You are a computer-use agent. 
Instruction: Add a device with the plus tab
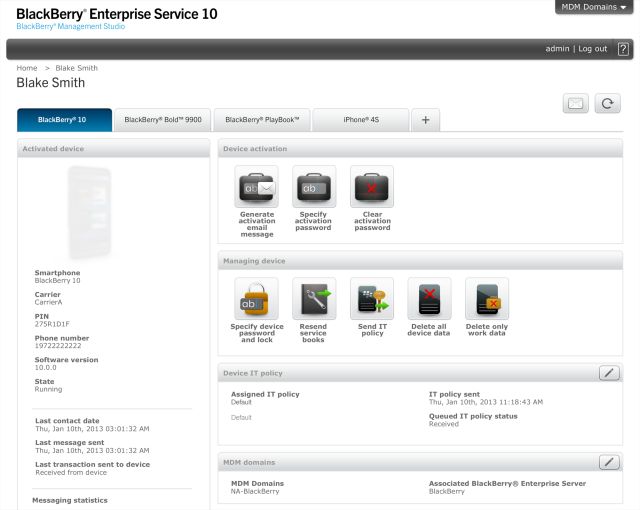click(x=425, y=120)
